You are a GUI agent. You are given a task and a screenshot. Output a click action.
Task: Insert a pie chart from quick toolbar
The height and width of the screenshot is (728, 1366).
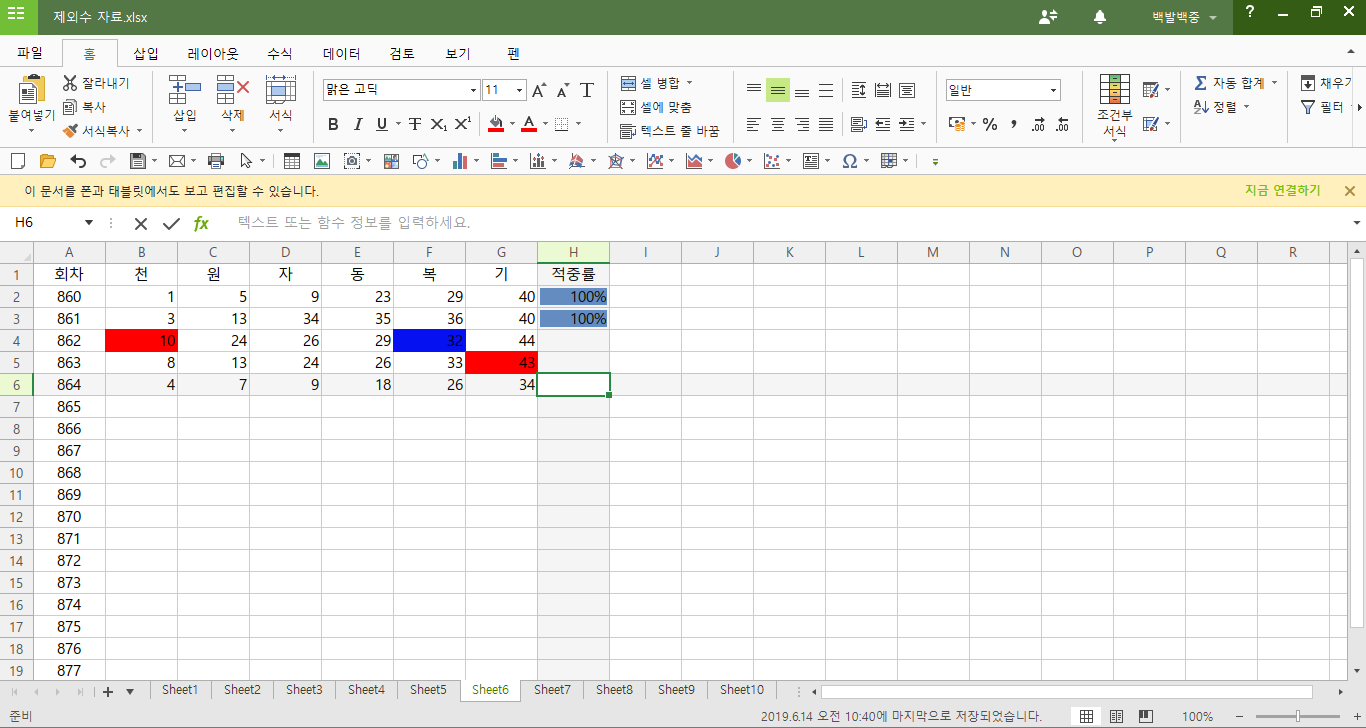pyautogui.click(x=733, y=161)
